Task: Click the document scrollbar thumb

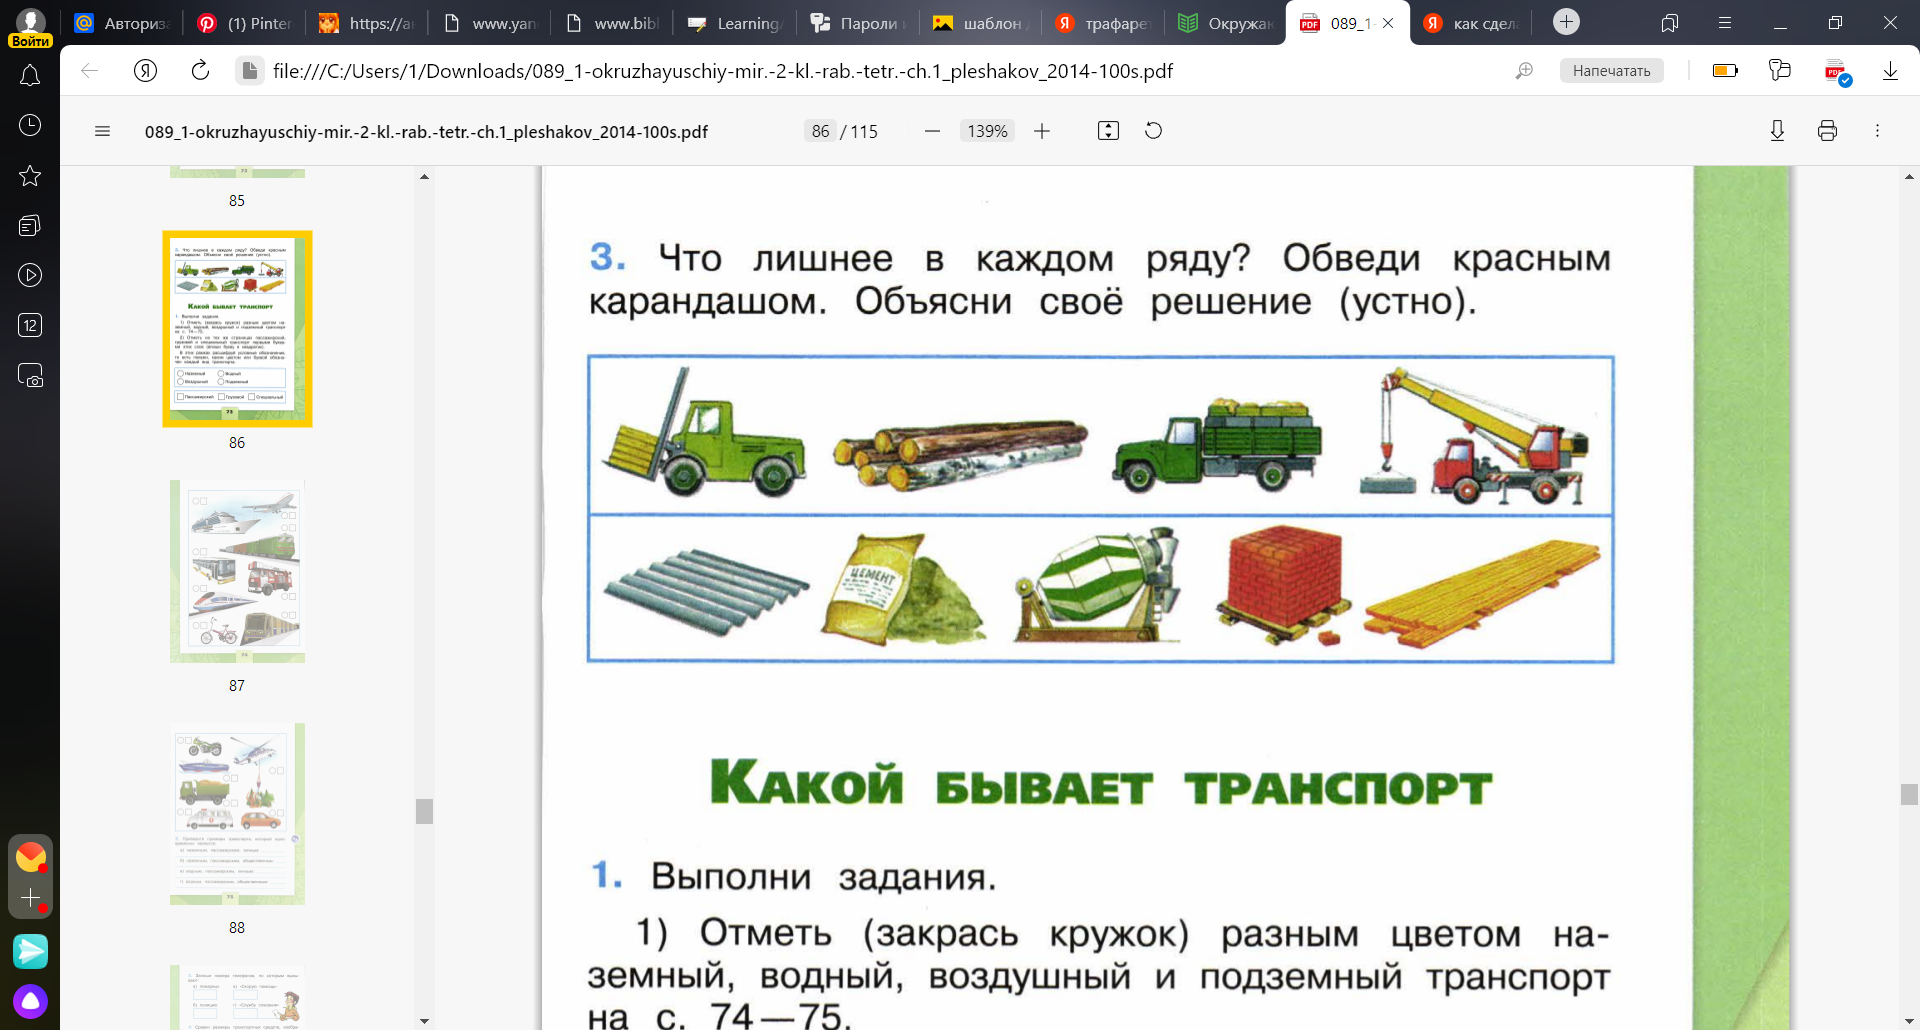Action: (x=1909, y=794)
